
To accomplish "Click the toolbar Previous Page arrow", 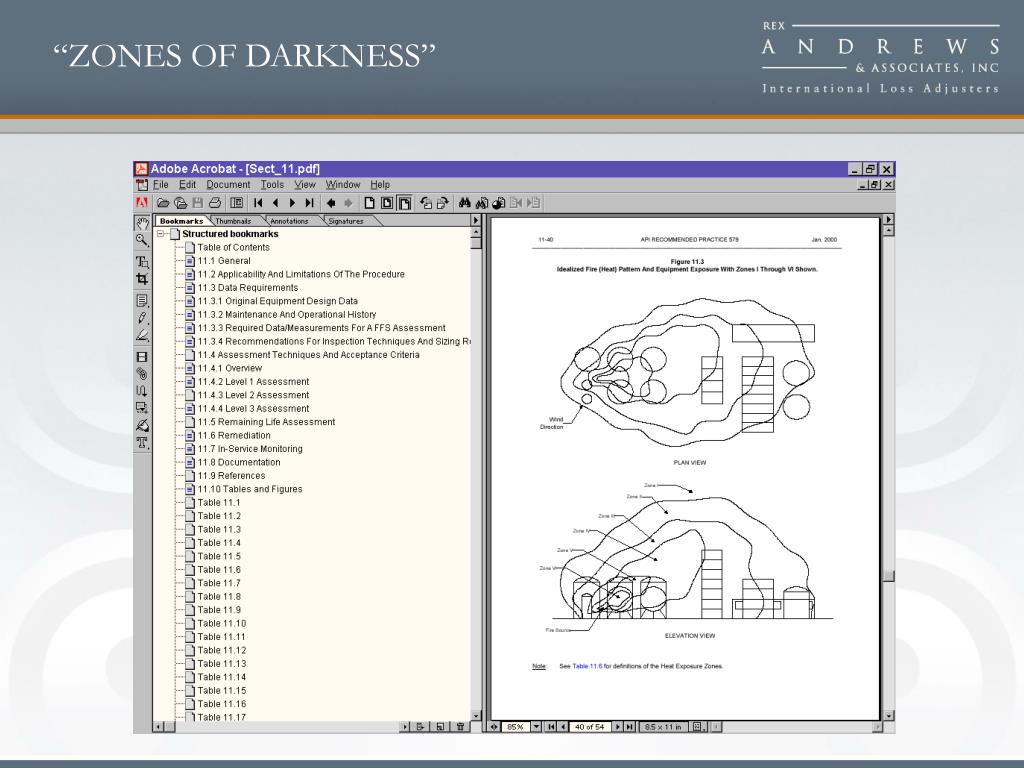I will point(276,203).
